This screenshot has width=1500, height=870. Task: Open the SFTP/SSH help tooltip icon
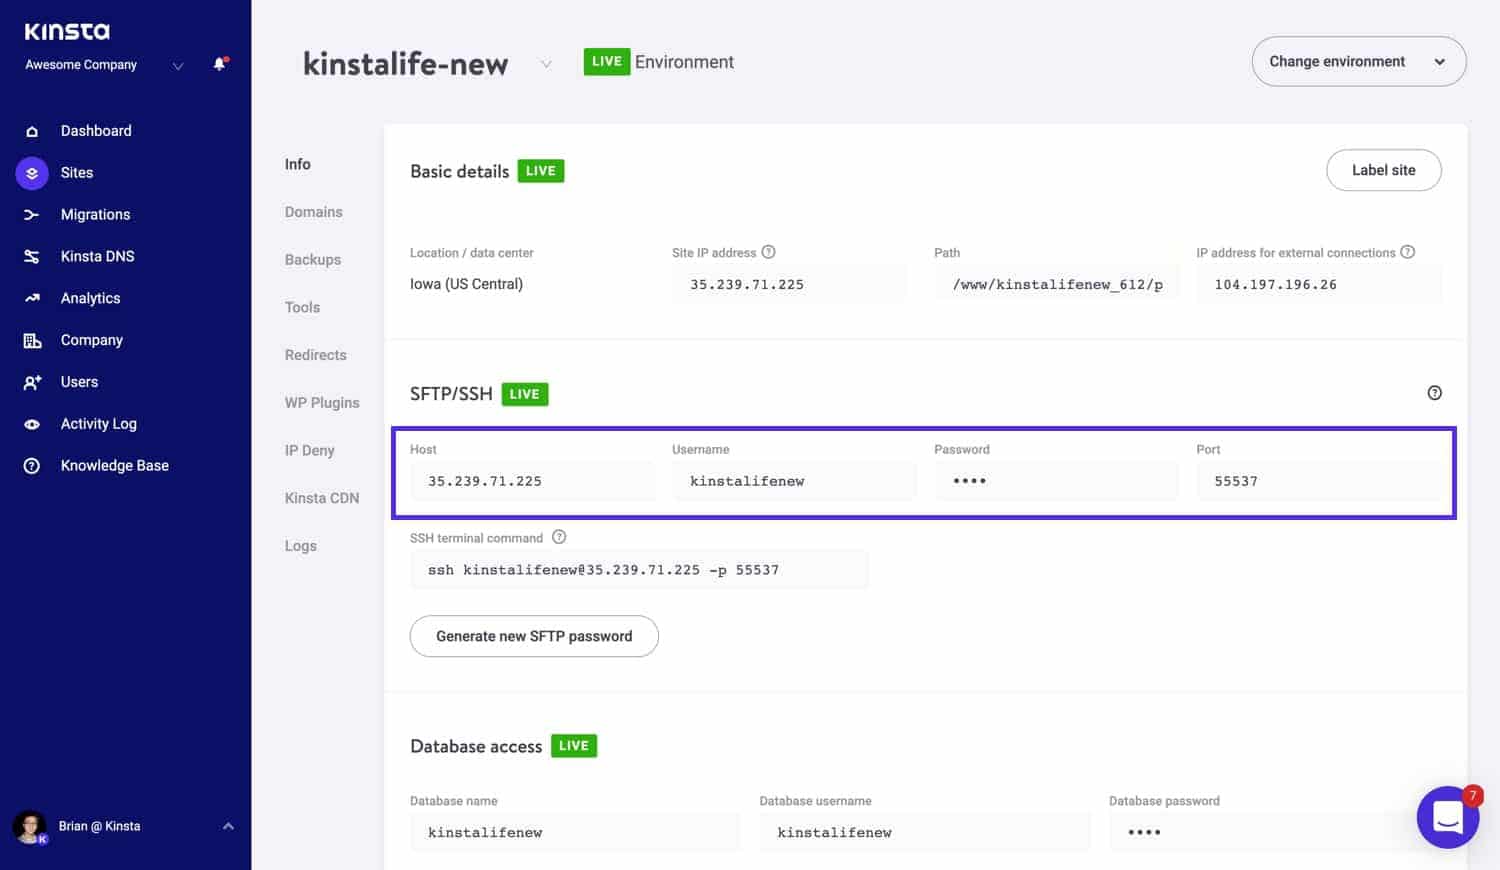(x=1435, y=393)
